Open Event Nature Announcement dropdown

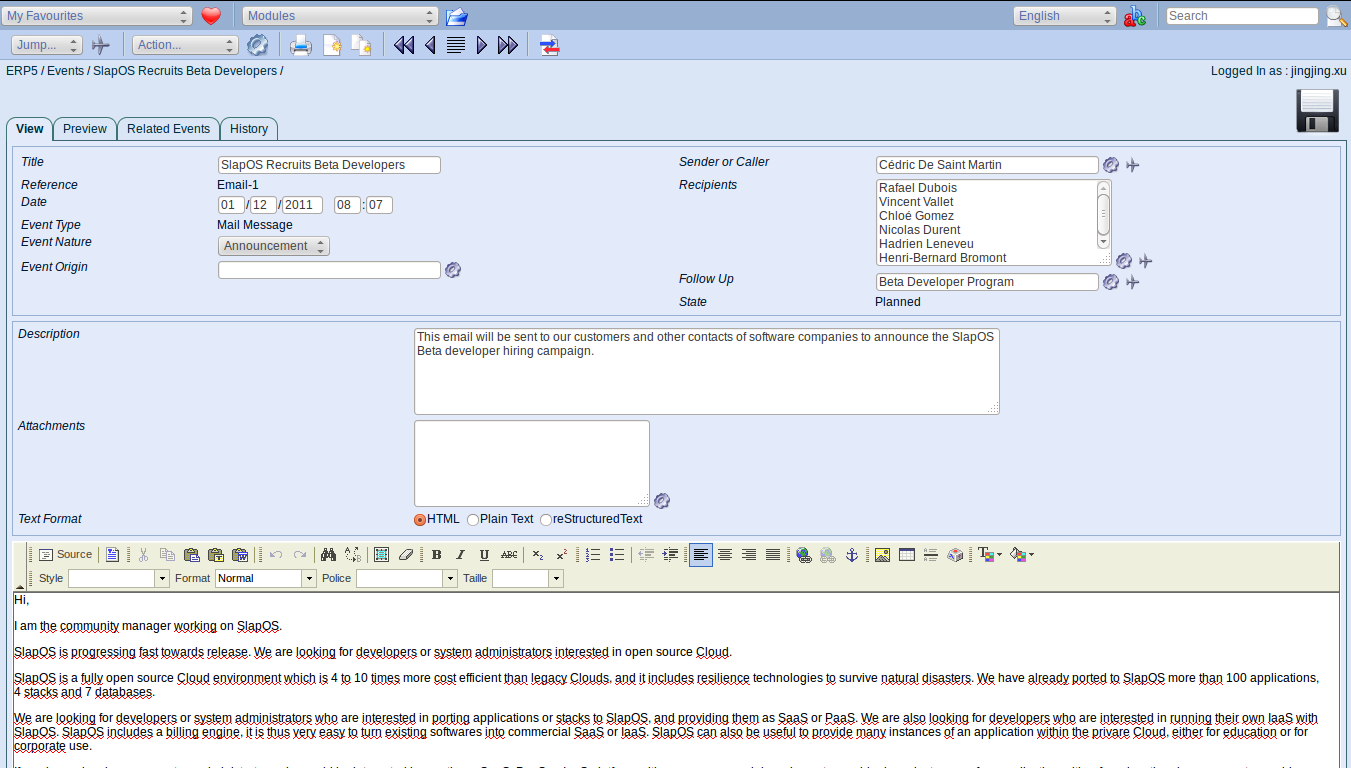point(273,246)
